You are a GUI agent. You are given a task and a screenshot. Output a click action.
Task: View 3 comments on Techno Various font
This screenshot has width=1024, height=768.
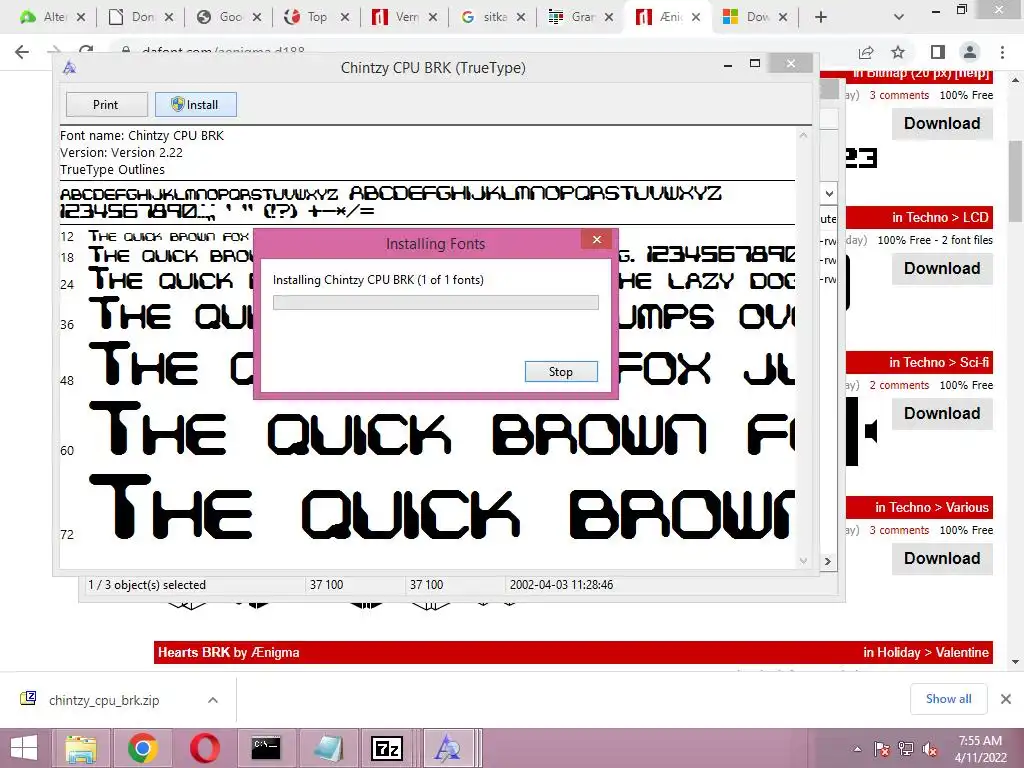point(899,530)
